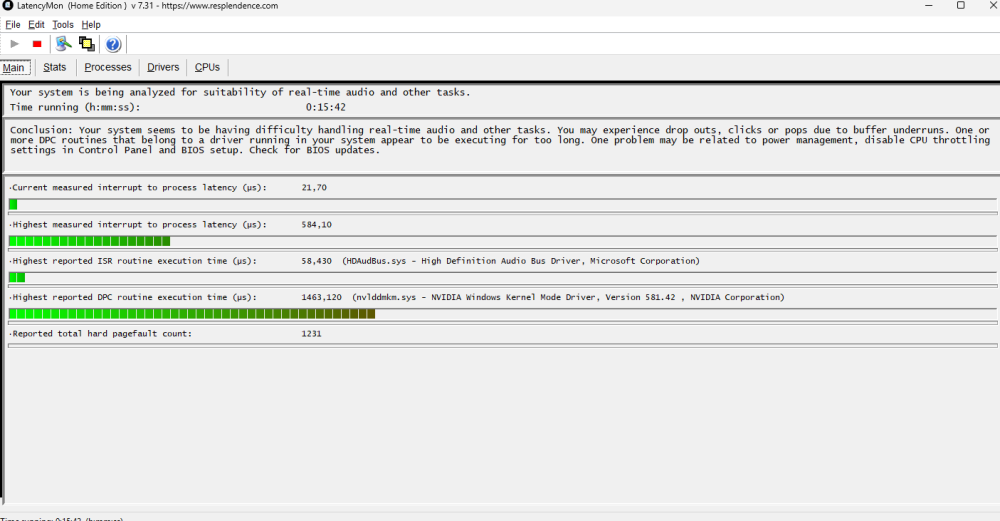Screen dimensions: 1000x521
Task: Click the highest ISR execution time bar
Action: pyautogui.click(x=17, y=277)
